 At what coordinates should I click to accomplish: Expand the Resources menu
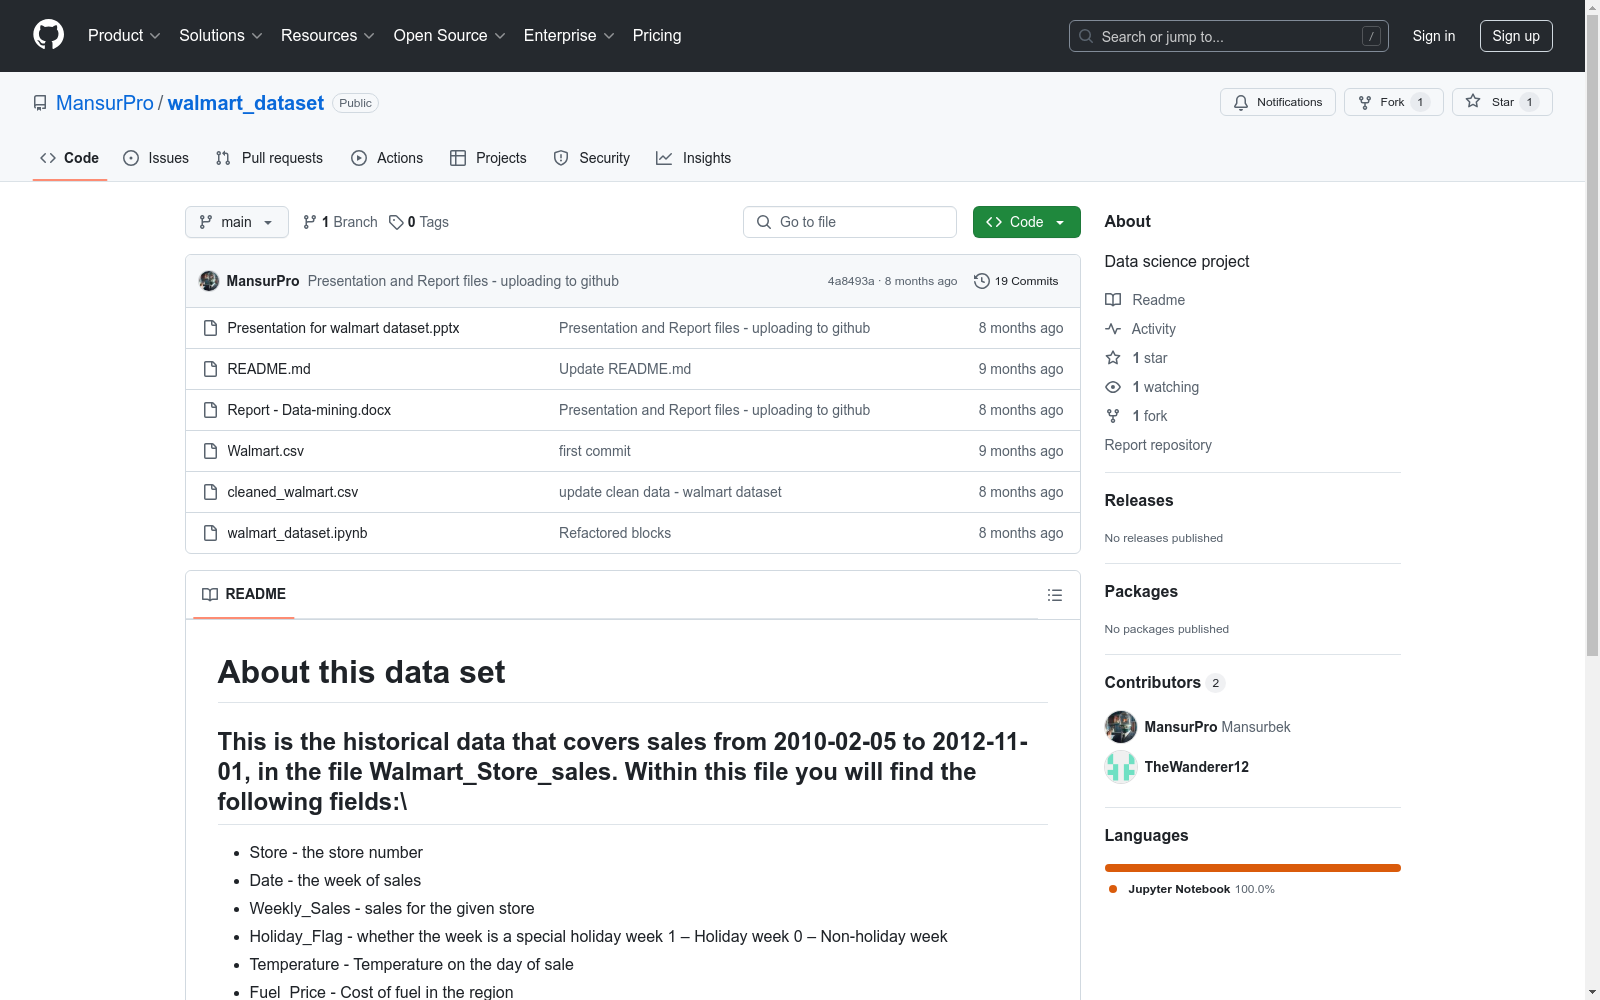(x=328, y=35)
